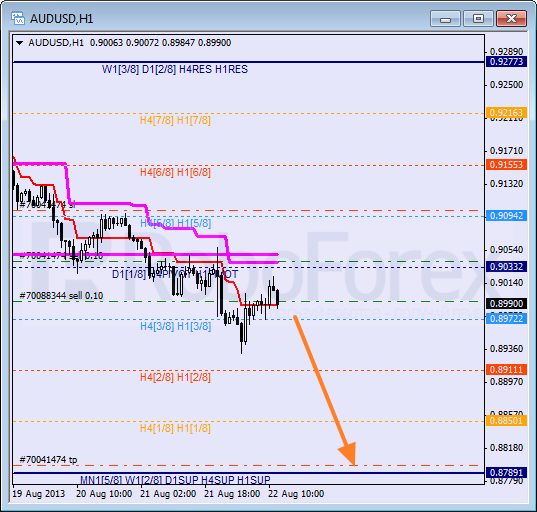This screenshot has height=512, width=537.
Task: Select the H4[2/8] H1[2/8] level label
Action: [x=175, y=377]
